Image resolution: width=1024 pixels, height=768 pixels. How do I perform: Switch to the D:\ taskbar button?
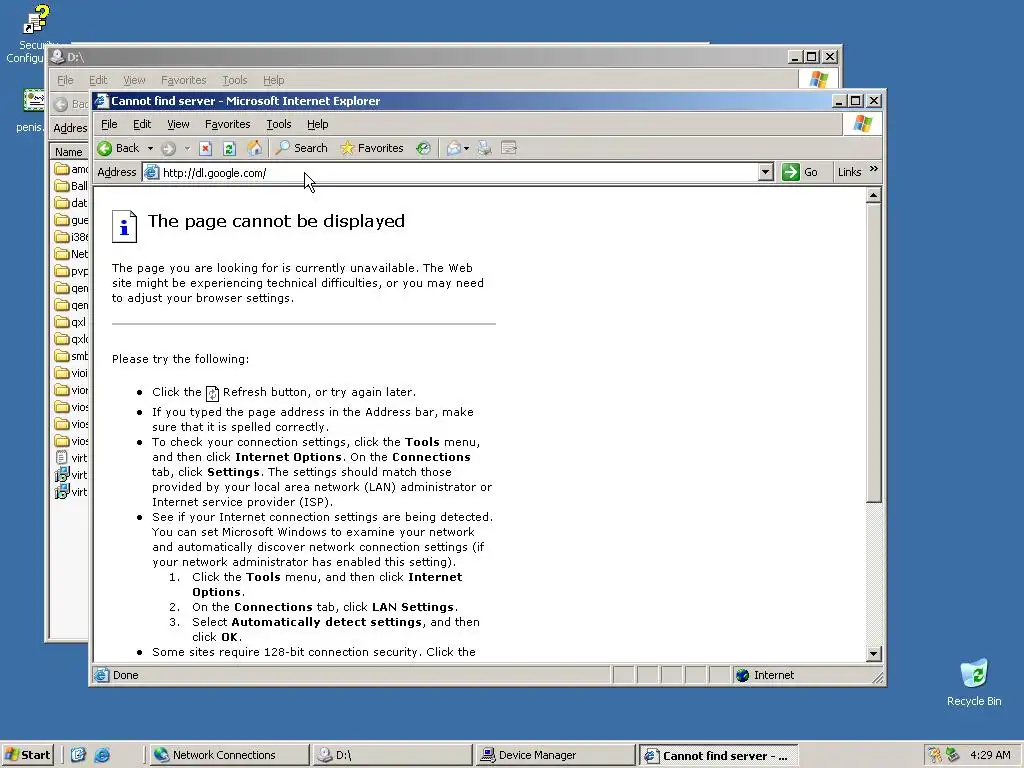pyautogui.click(x=392, y=755)
